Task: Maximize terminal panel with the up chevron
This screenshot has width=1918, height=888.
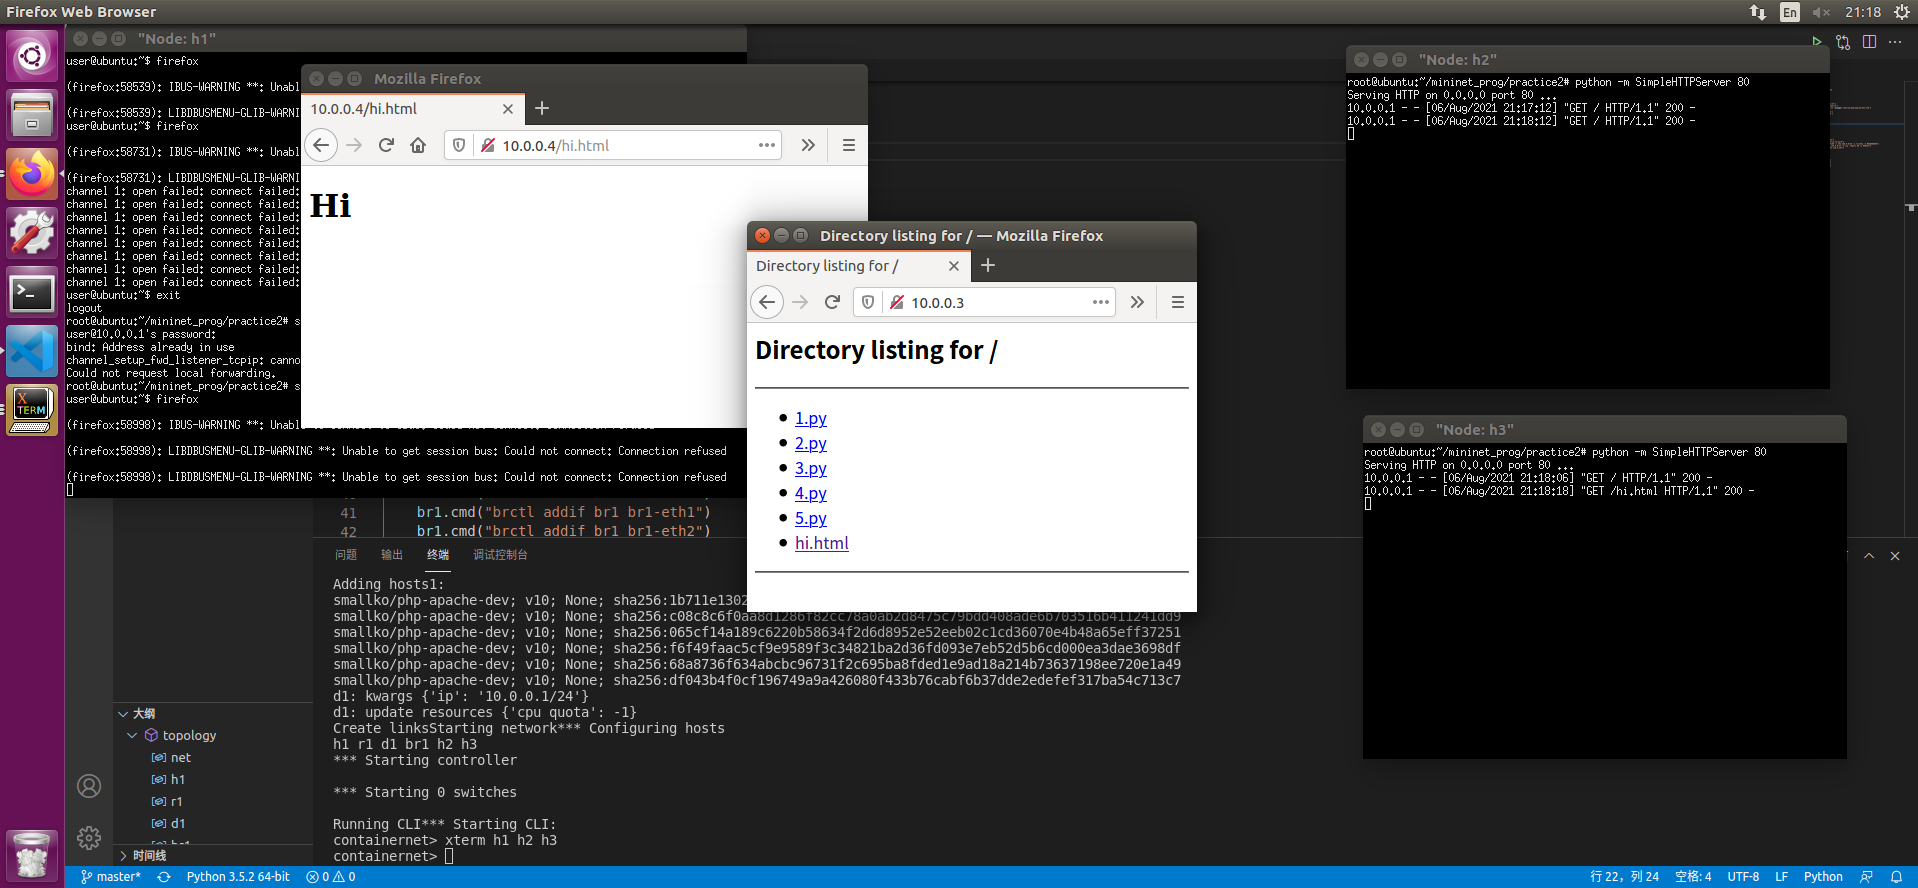Action: tap(1869, 556)
